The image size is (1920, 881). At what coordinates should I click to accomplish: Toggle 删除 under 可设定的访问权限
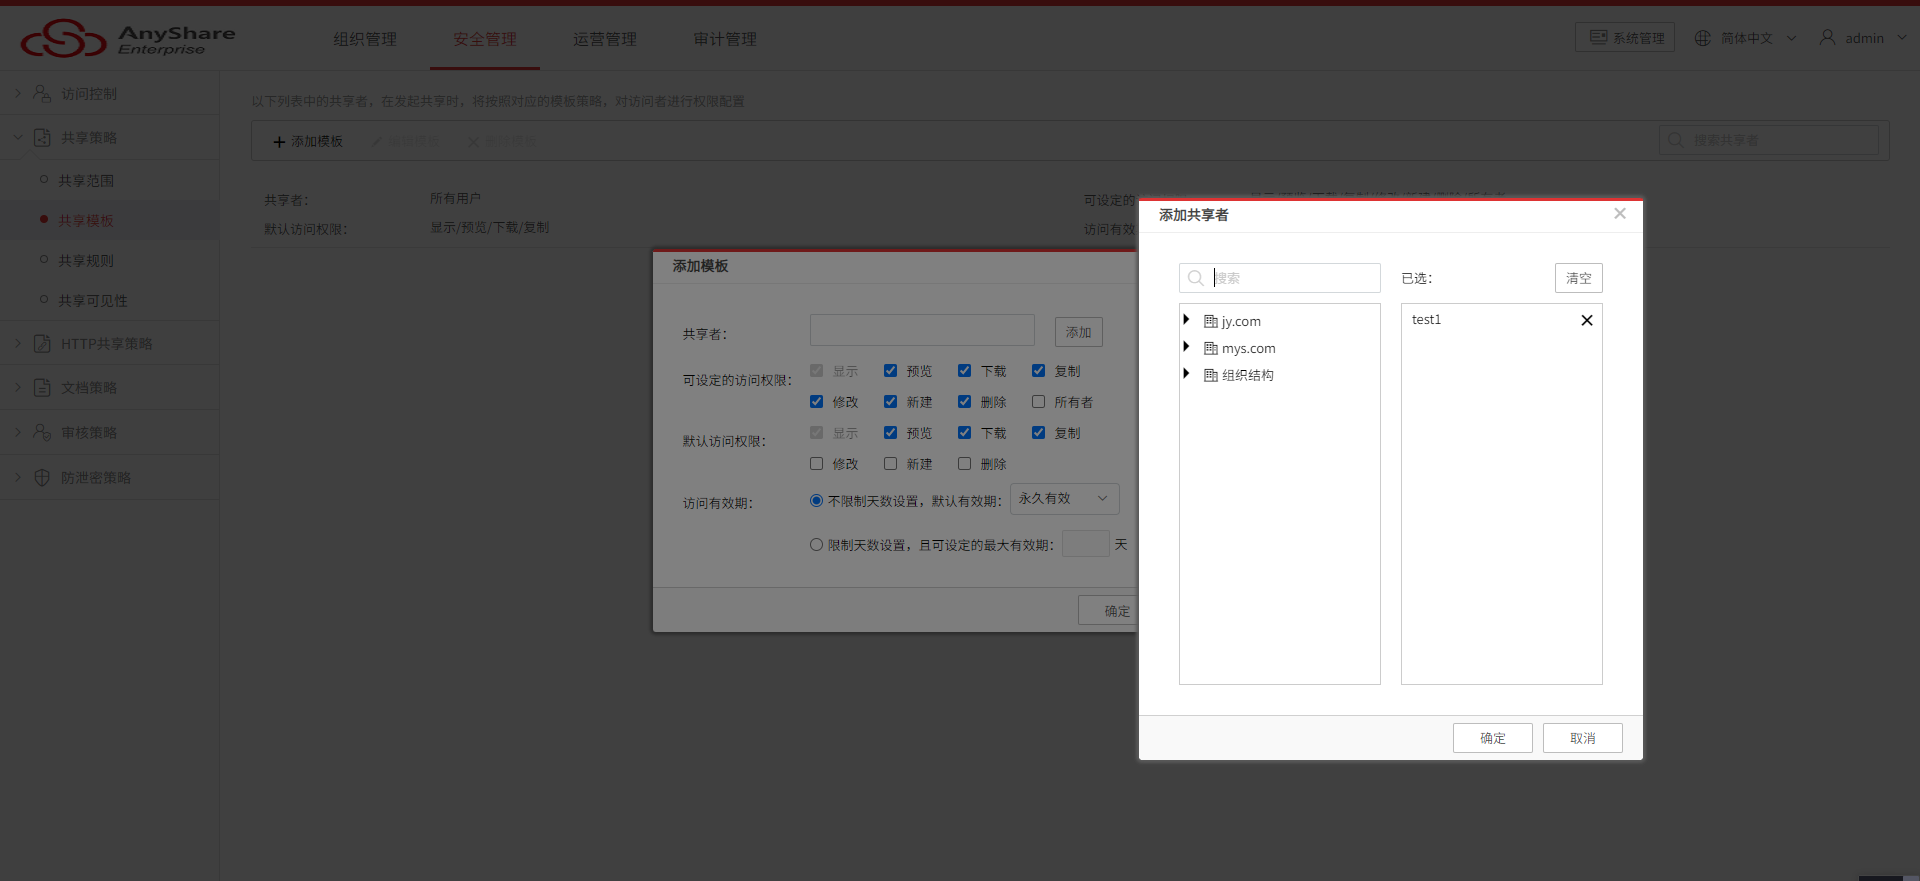964,402
